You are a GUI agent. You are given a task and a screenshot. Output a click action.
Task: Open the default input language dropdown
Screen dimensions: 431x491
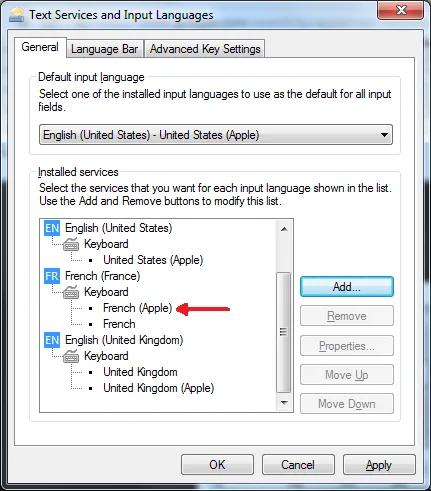pos(216,135)
